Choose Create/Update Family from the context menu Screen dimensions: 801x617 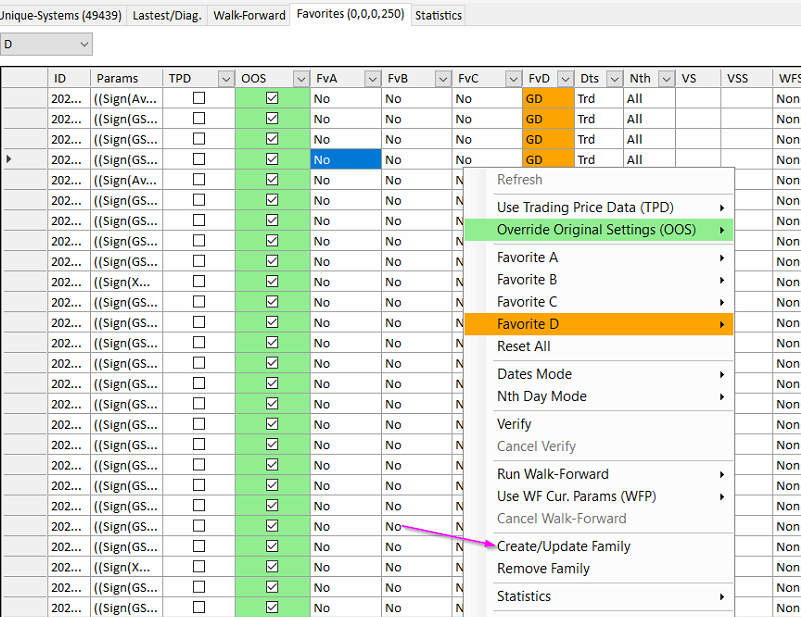(x=563, y=547)
